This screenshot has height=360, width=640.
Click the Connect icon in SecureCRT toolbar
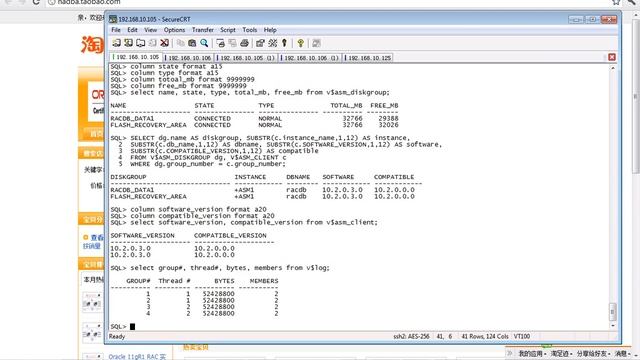click(116, 43)
